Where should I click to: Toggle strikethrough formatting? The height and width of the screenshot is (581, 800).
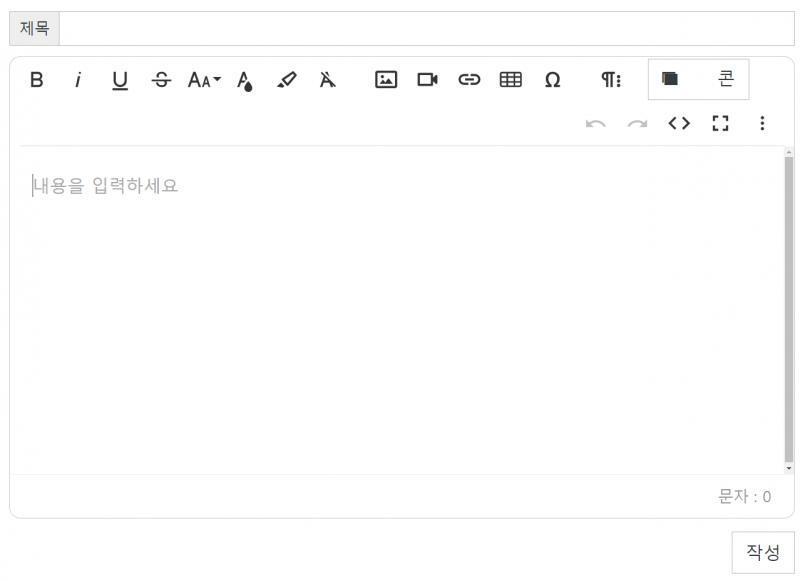pos(161,80)
